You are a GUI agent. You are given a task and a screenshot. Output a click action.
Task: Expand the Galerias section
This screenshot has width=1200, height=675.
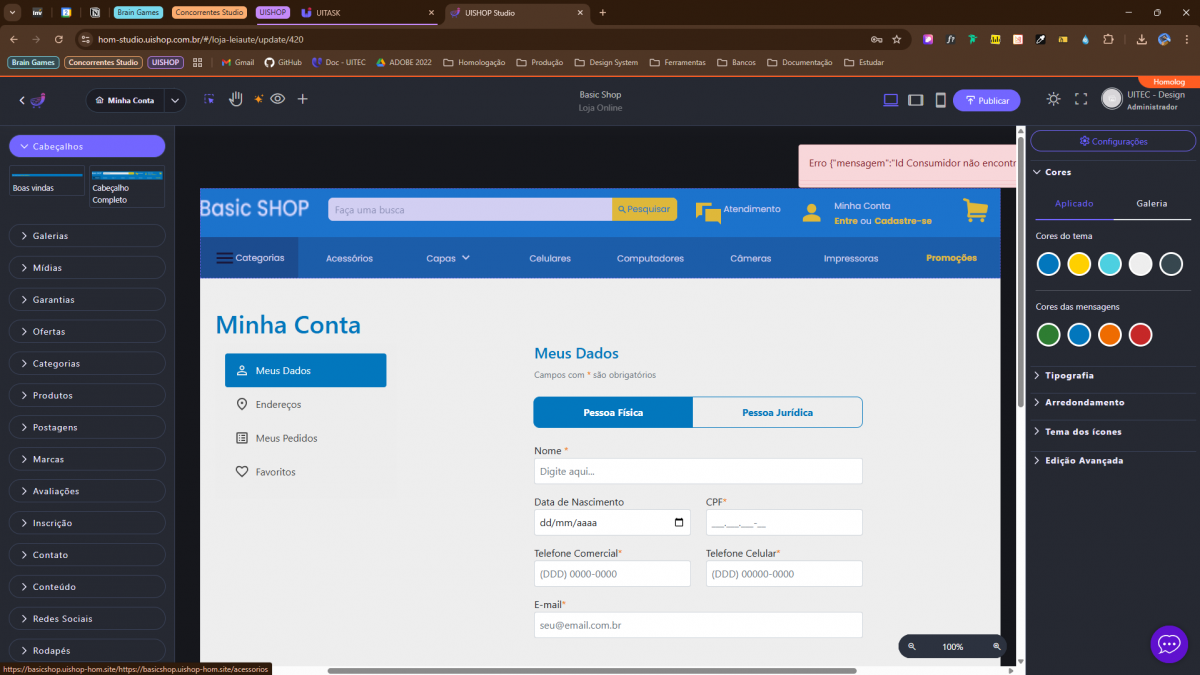click(x=87, y=236)
